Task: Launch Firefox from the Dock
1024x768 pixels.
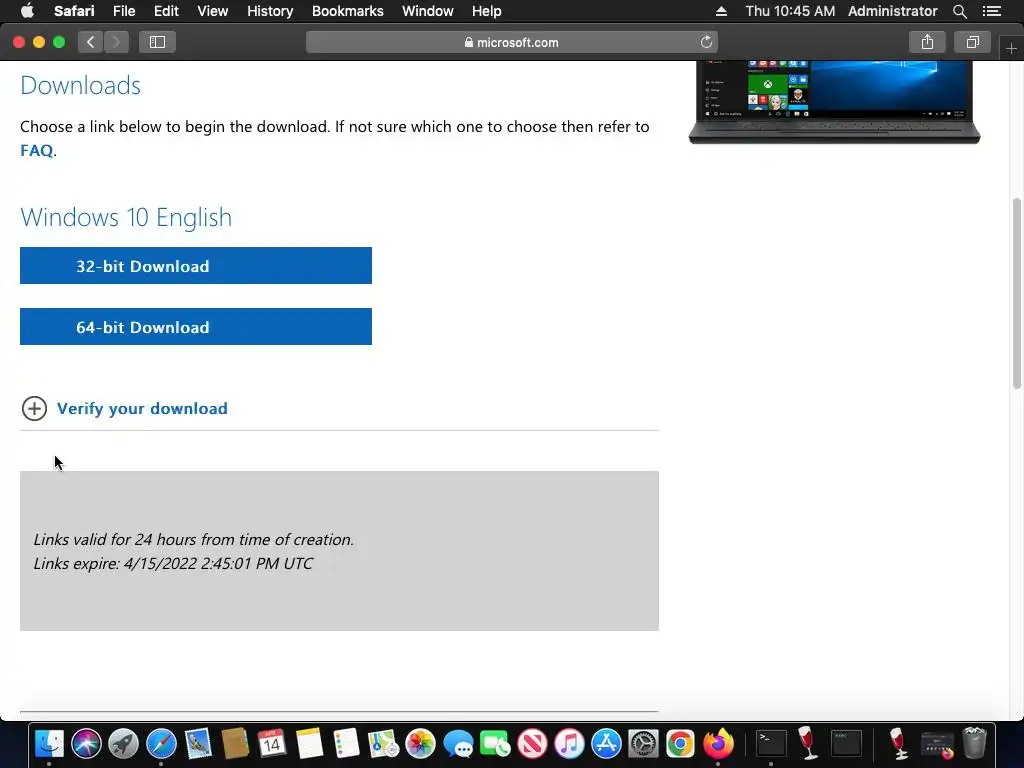Action: click(718, 743)
